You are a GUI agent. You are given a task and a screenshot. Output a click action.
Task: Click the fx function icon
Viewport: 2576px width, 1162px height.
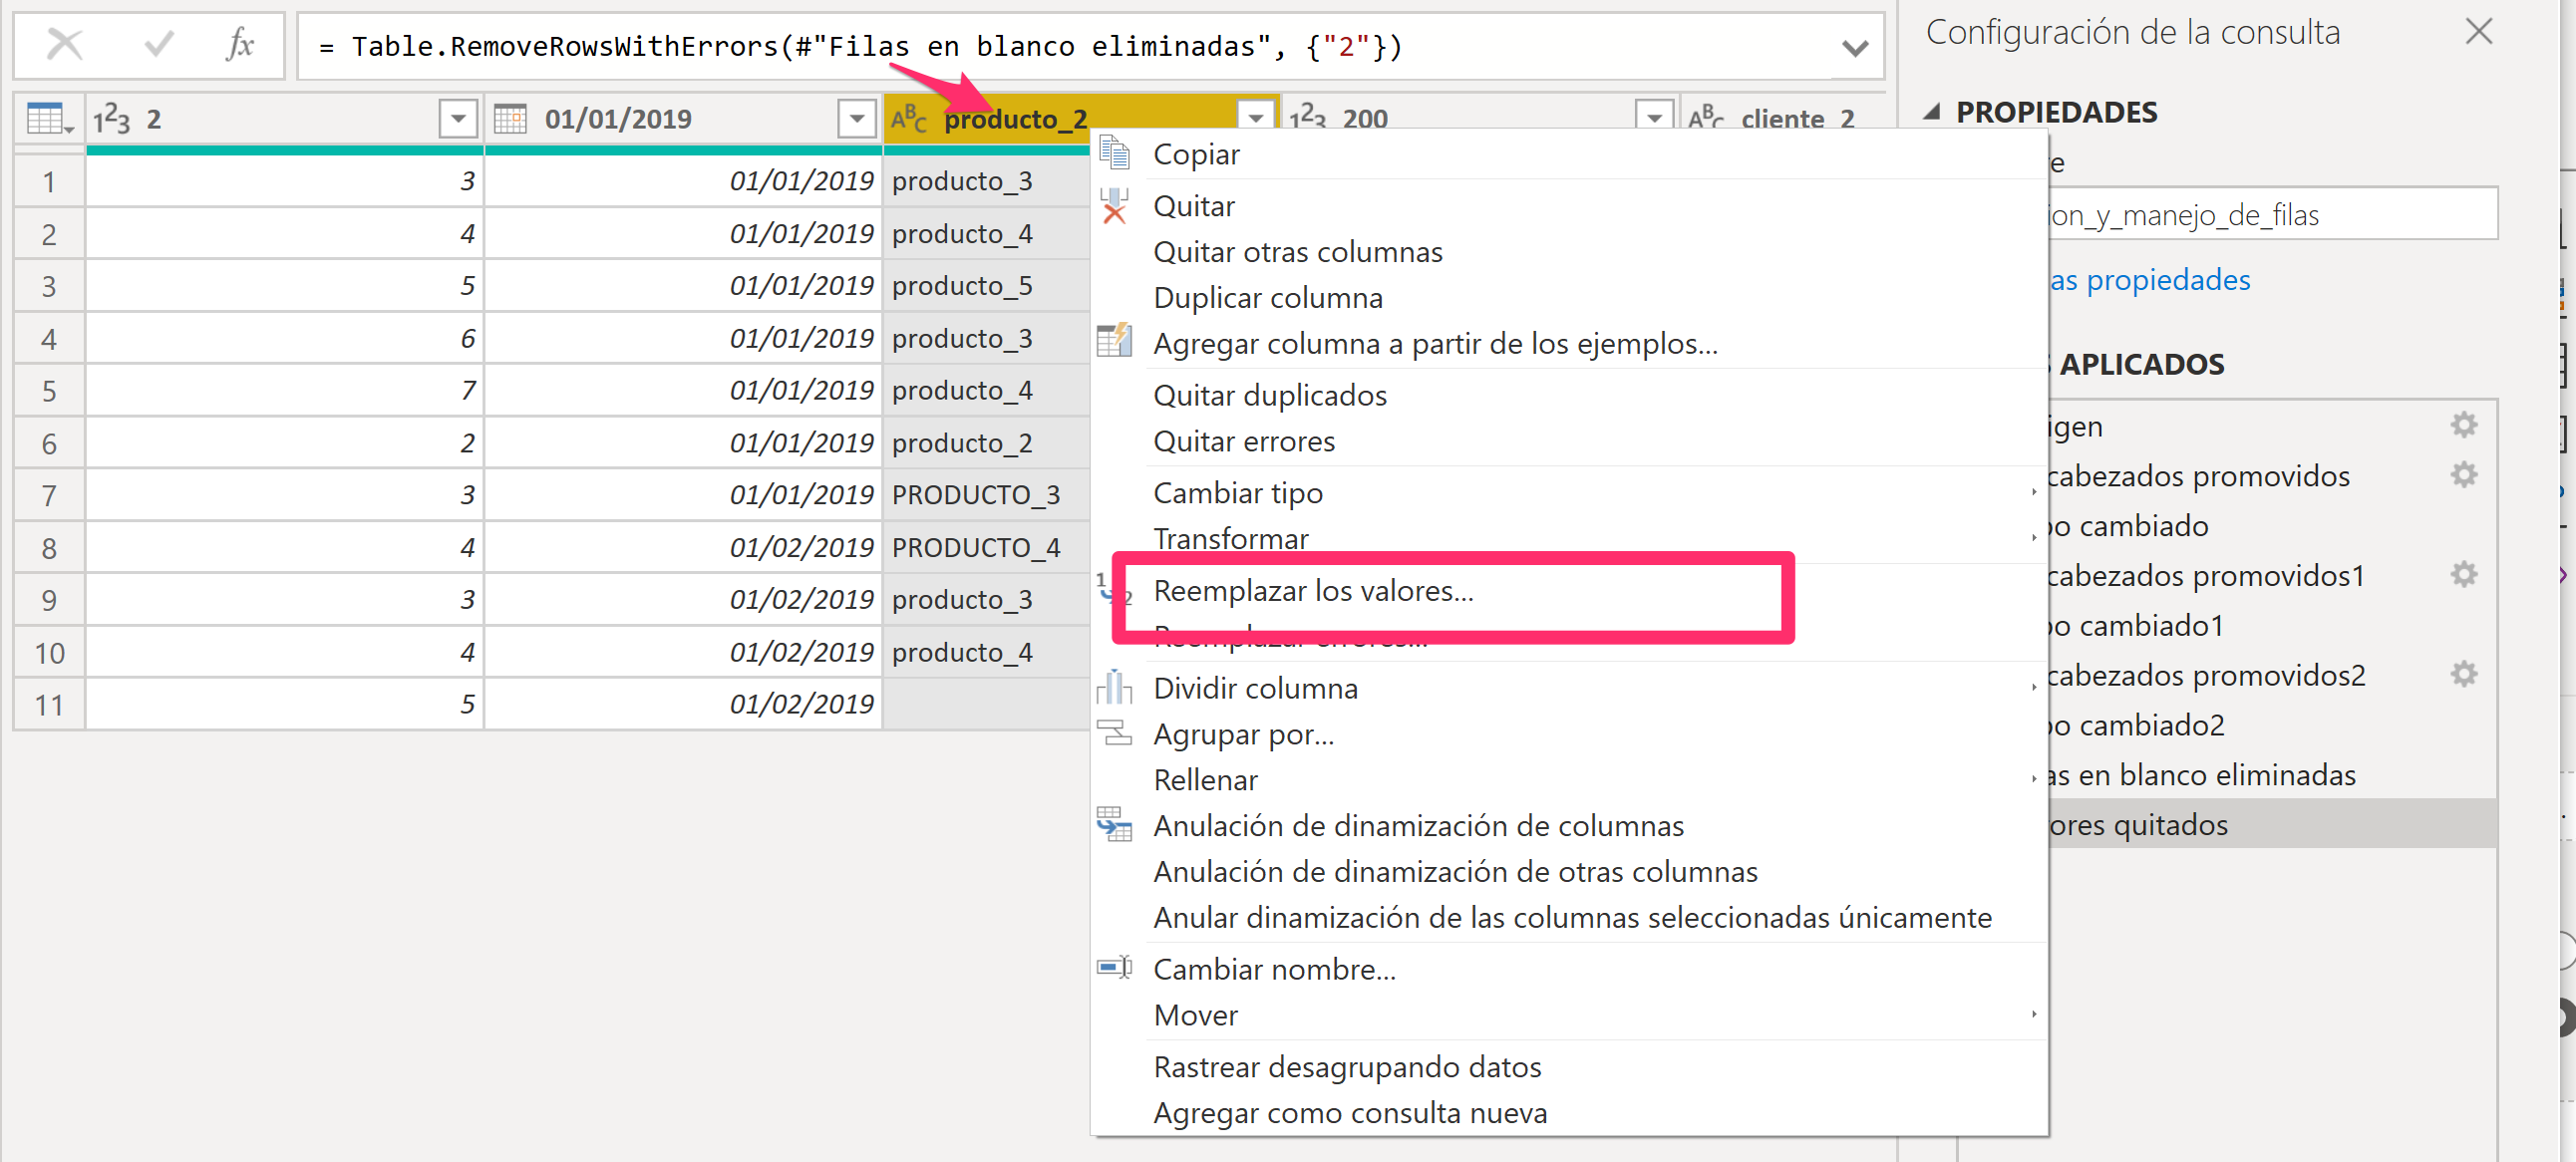(240, 45)
